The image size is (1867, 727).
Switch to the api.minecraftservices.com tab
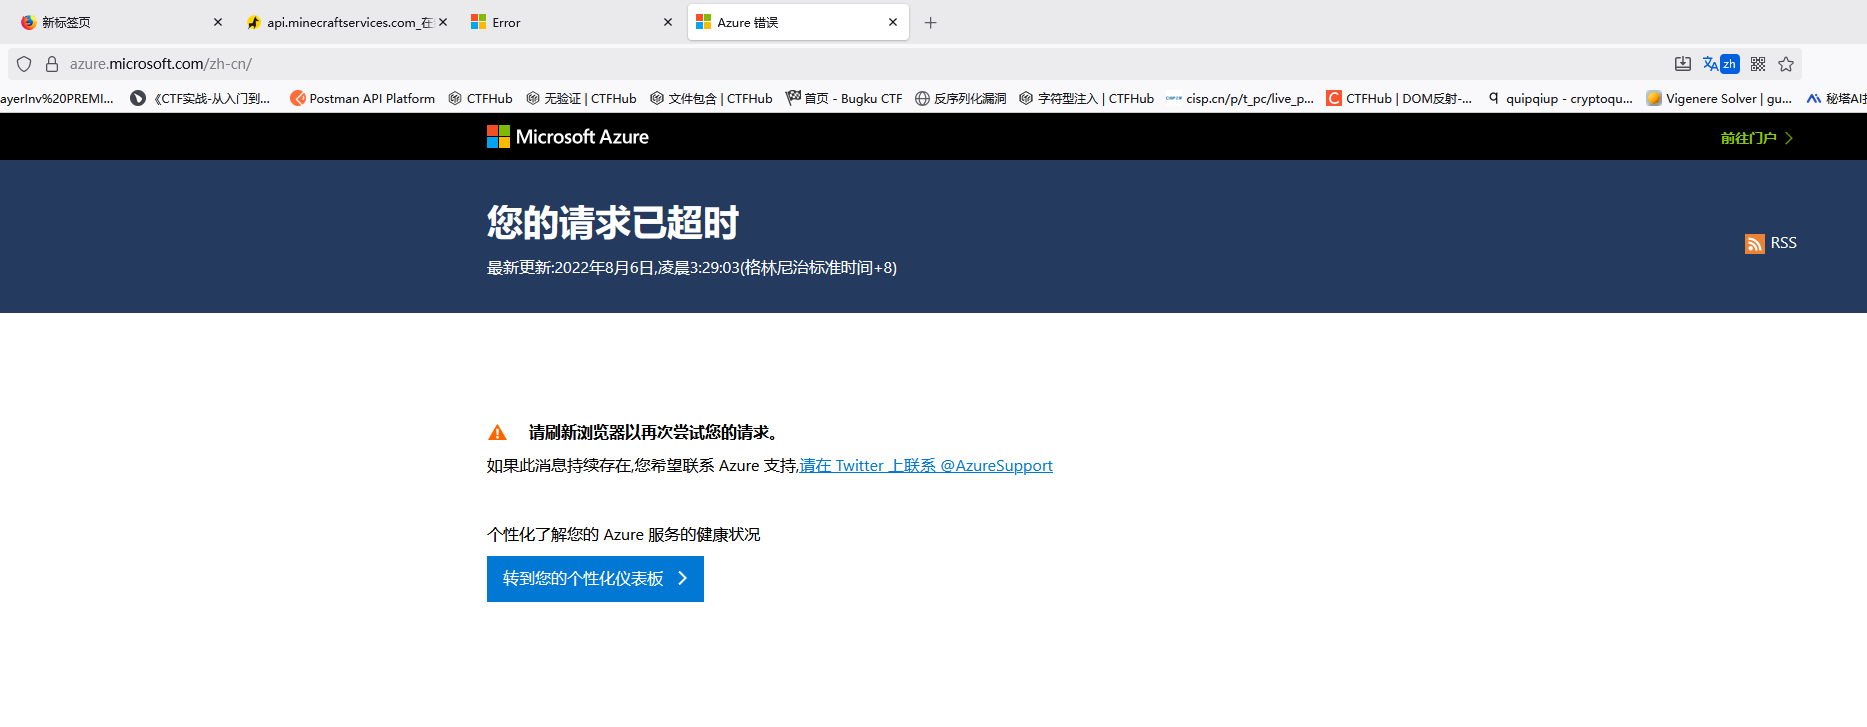click(x=340, y=22)
